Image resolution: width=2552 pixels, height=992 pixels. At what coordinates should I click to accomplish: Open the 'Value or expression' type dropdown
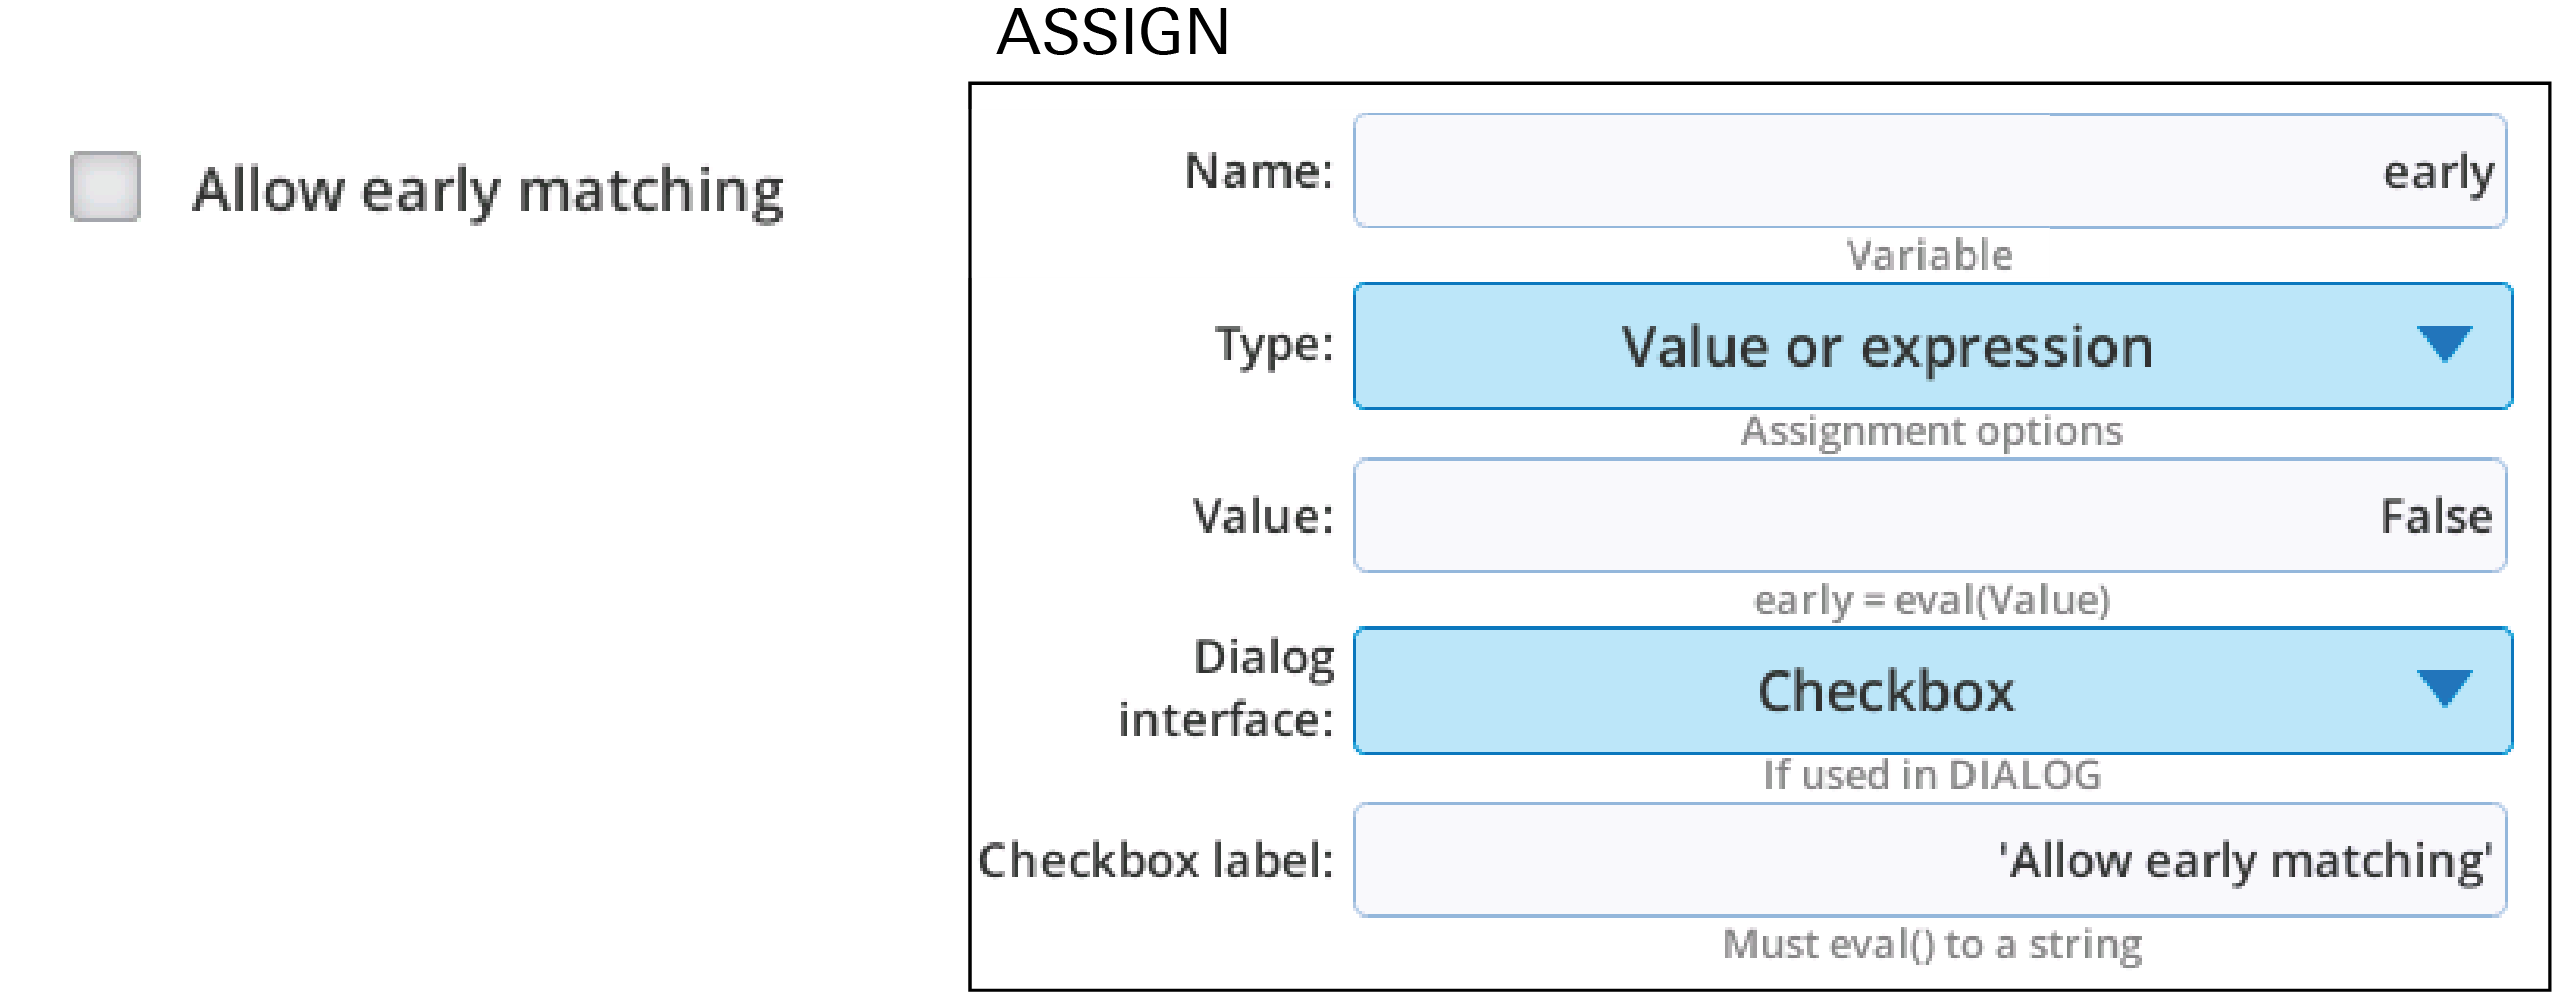[x=1933, y=346]
